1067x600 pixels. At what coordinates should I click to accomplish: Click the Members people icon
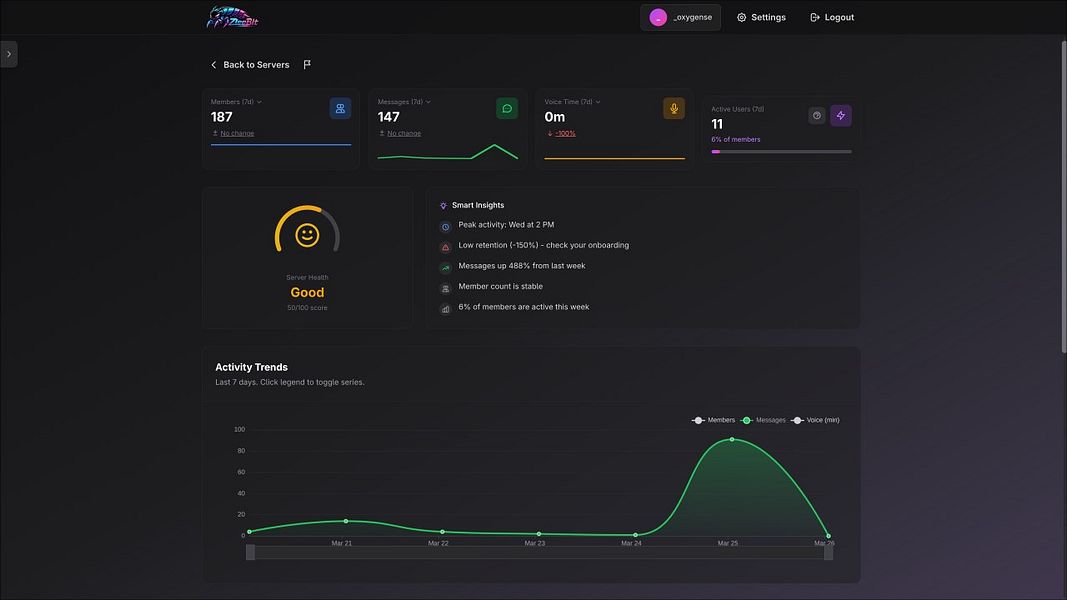pos(340,108)
